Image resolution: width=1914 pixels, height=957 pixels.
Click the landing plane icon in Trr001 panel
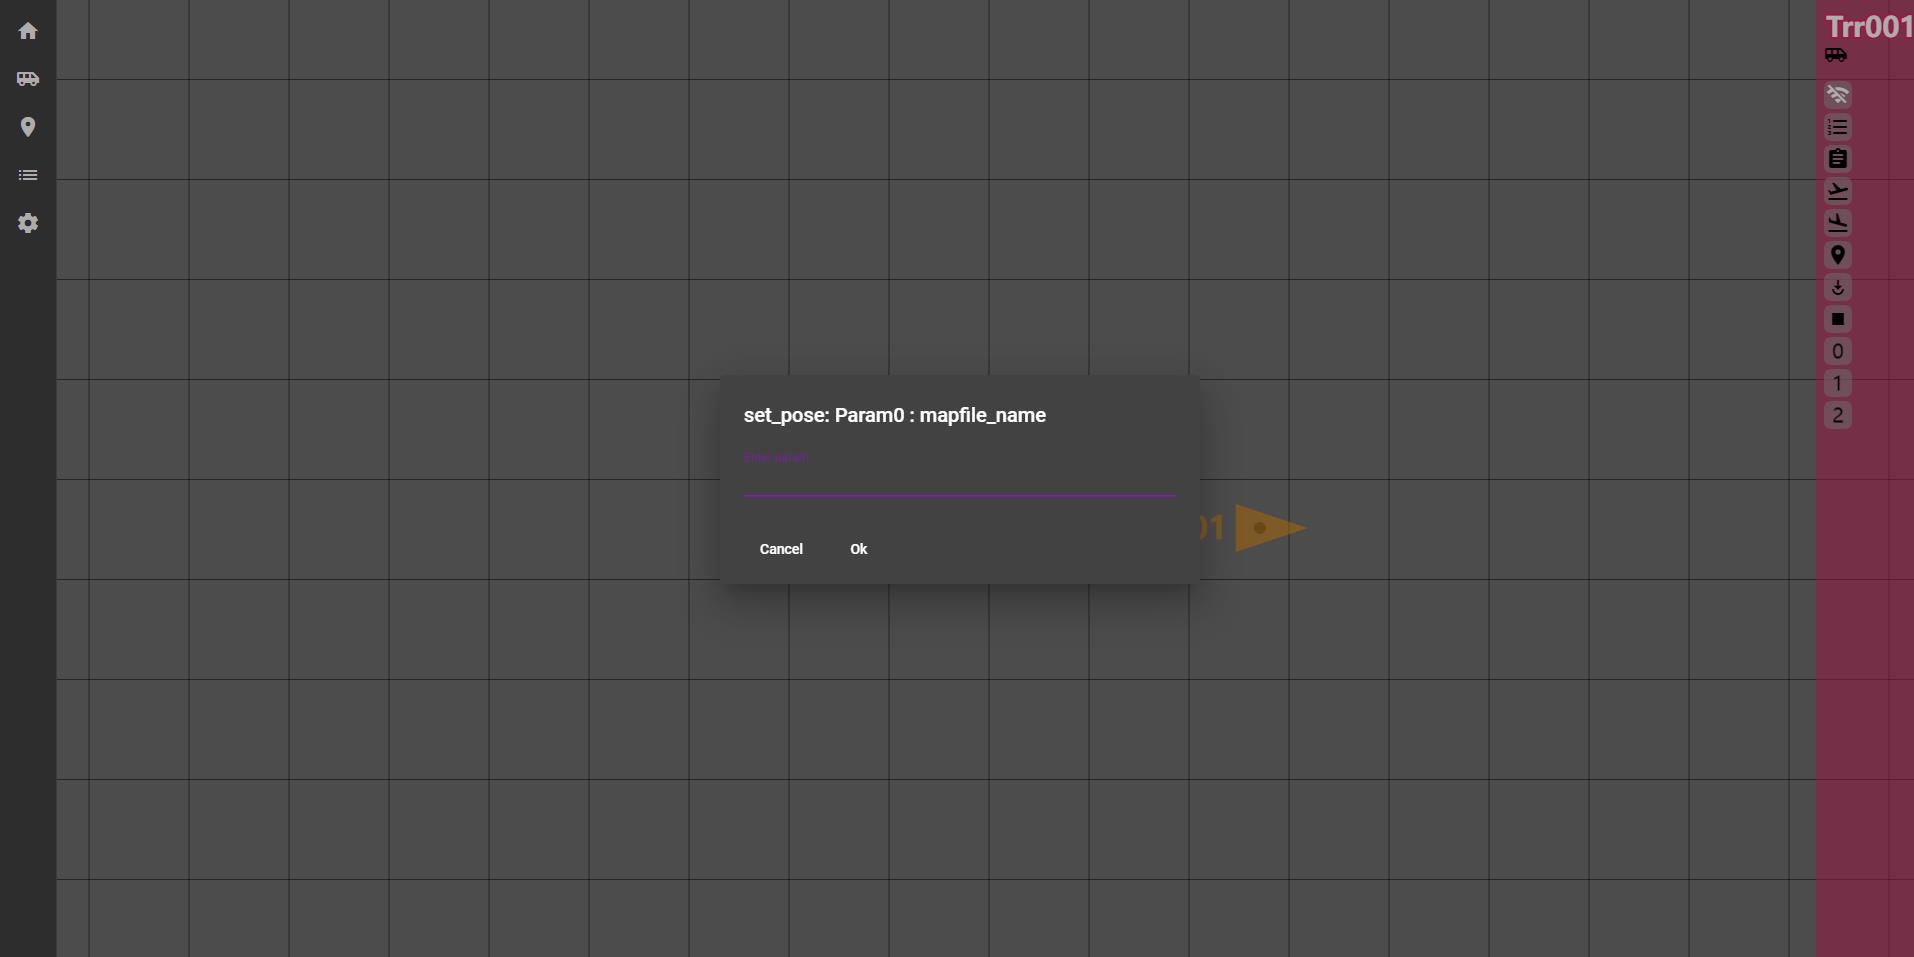(1838, 223)
